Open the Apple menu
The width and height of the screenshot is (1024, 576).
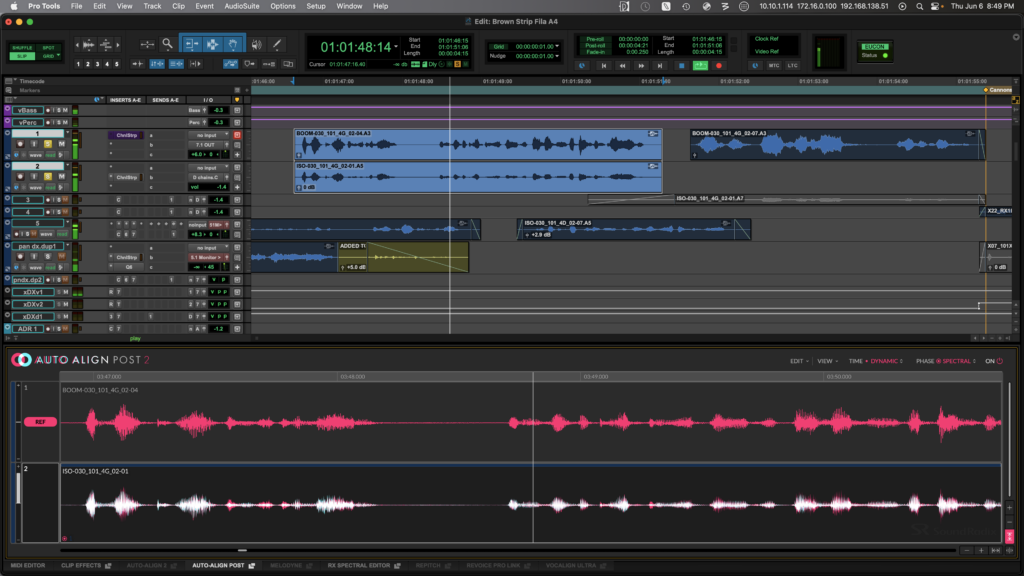pyautogui.click(x=14, y=6)
